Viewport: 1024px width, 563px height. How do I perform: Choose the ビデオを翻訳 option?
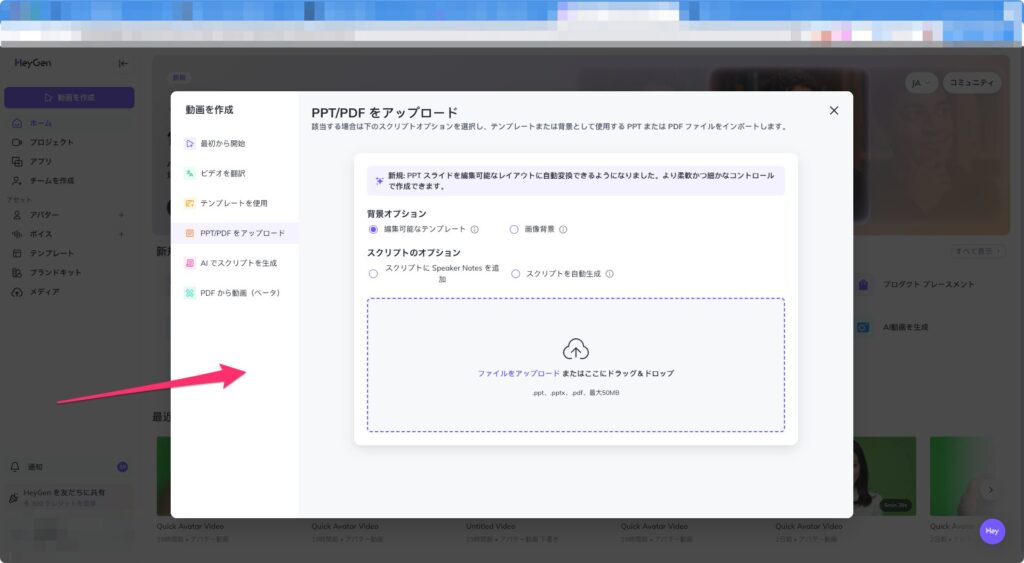235,173
